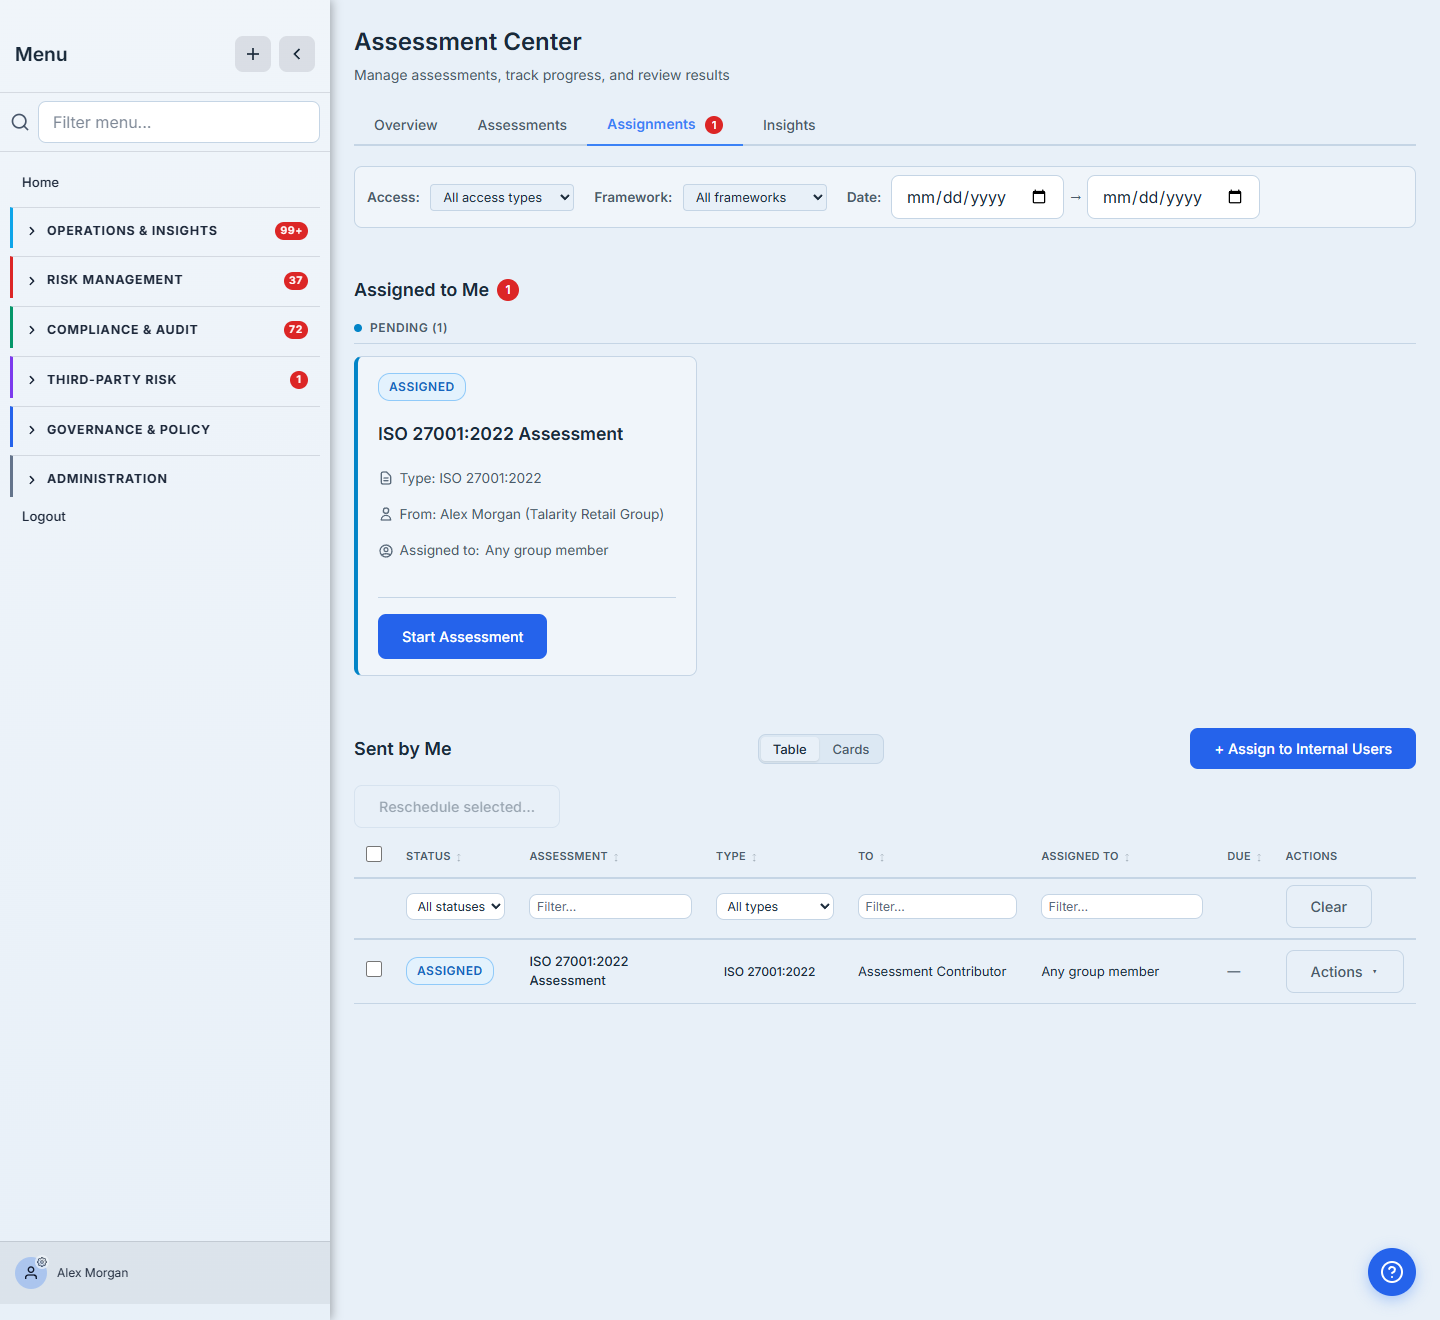Open calendar picker for start date
The width and height of the screenshot is (1440, 1320).
pyautogui.click(x=1039, y=197)
